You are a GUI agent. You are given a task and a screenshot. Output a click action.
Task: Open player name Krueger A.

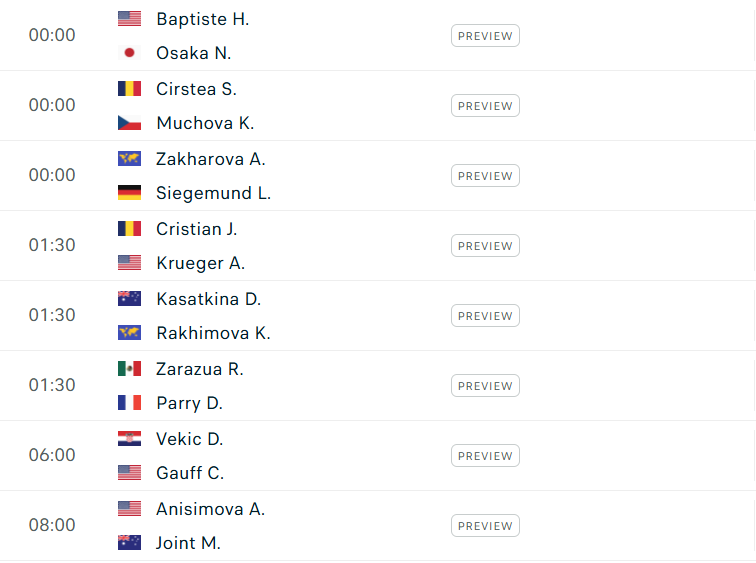pos(200,263)
